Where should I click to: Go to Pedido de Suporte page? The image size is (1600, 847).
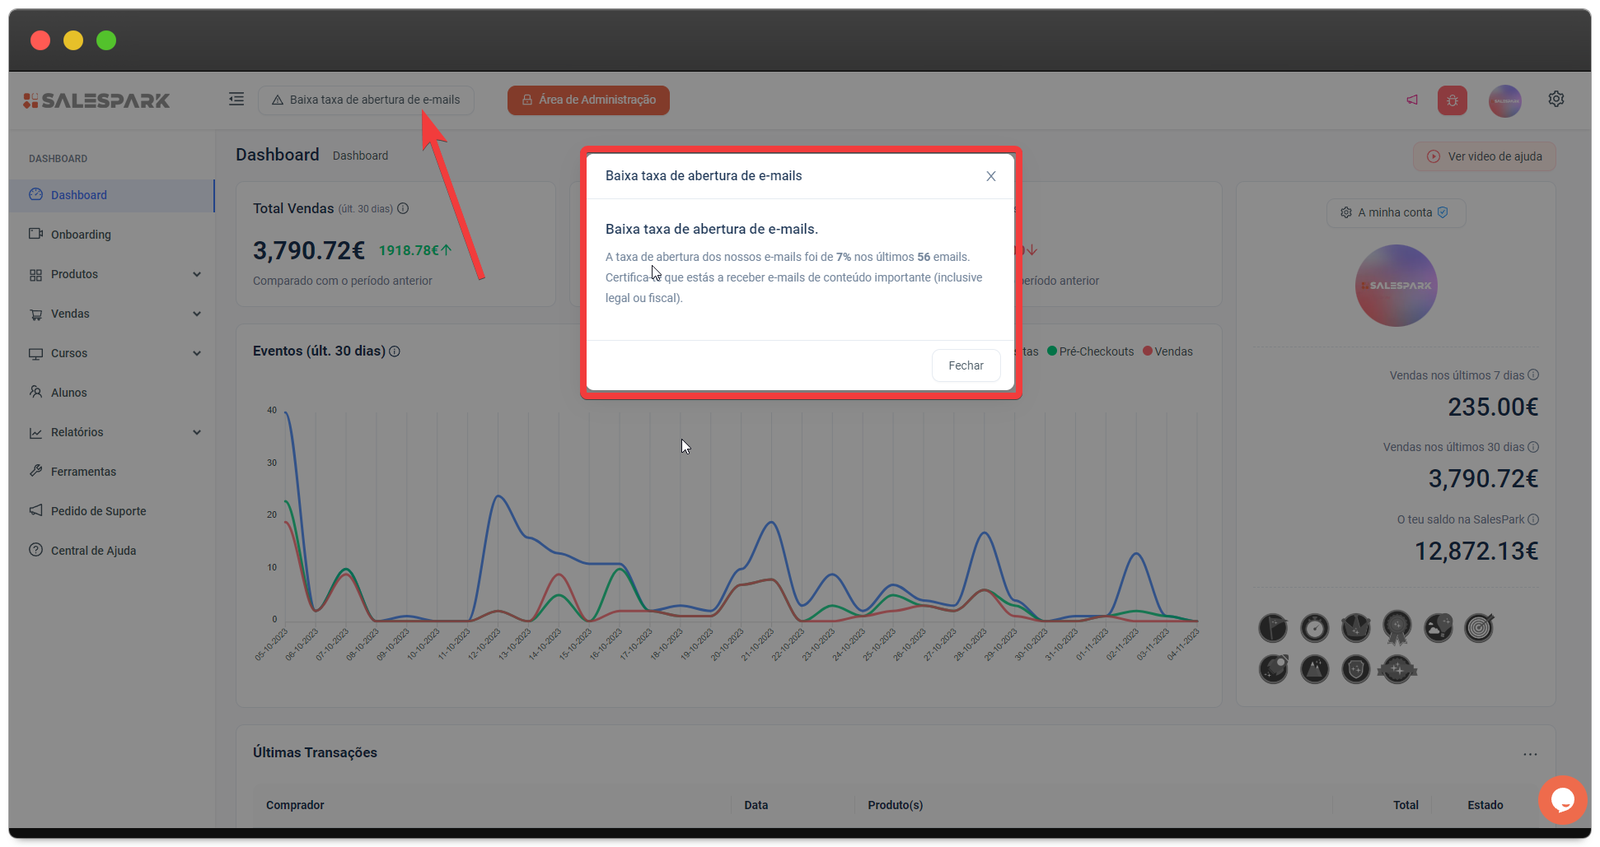click(x=98, y=511)
